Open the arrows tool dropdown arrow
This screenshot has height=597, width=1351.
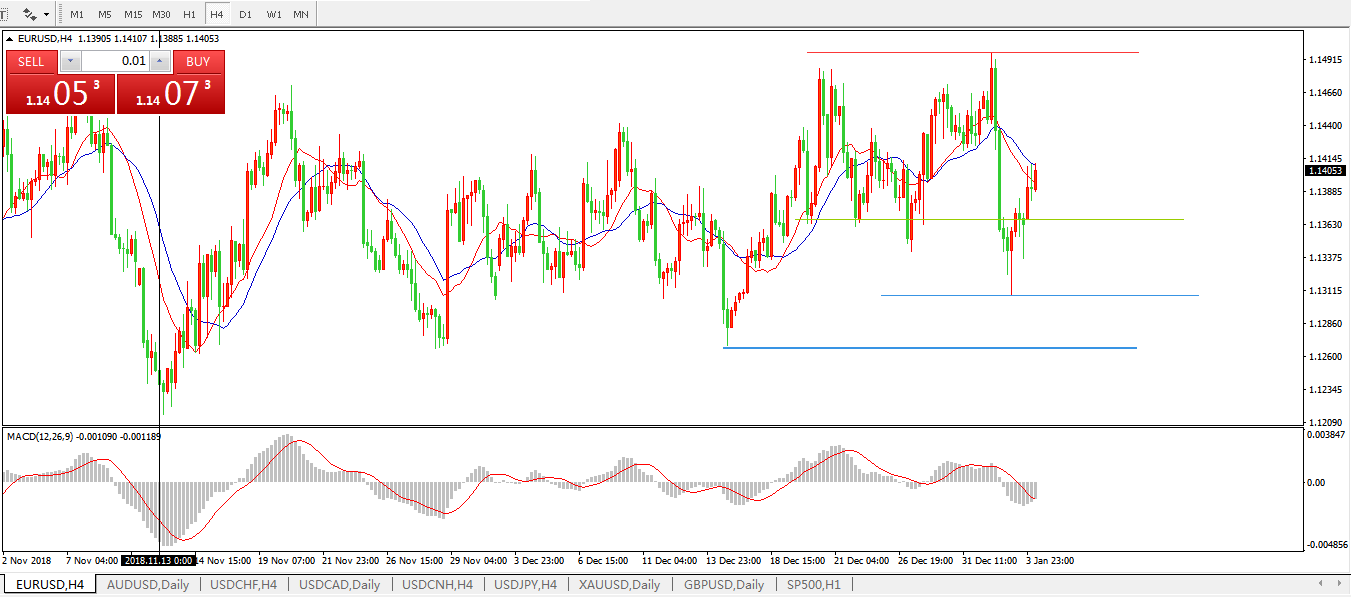(46, 15)
